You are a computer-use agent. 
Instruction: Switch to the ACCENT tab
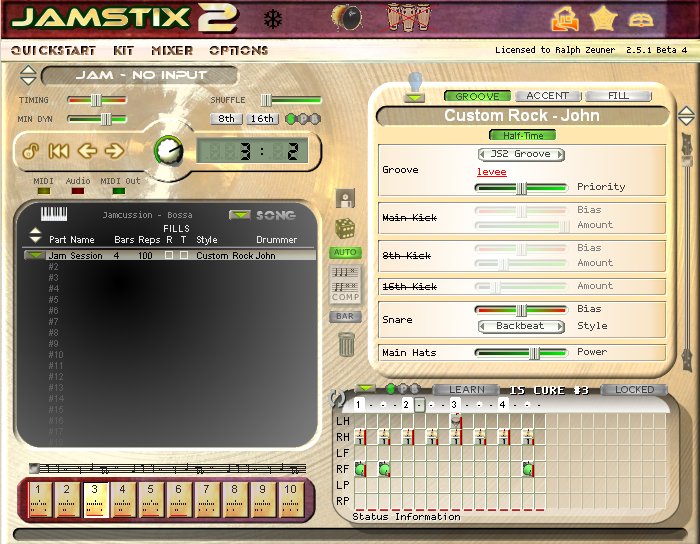point(547,96)
